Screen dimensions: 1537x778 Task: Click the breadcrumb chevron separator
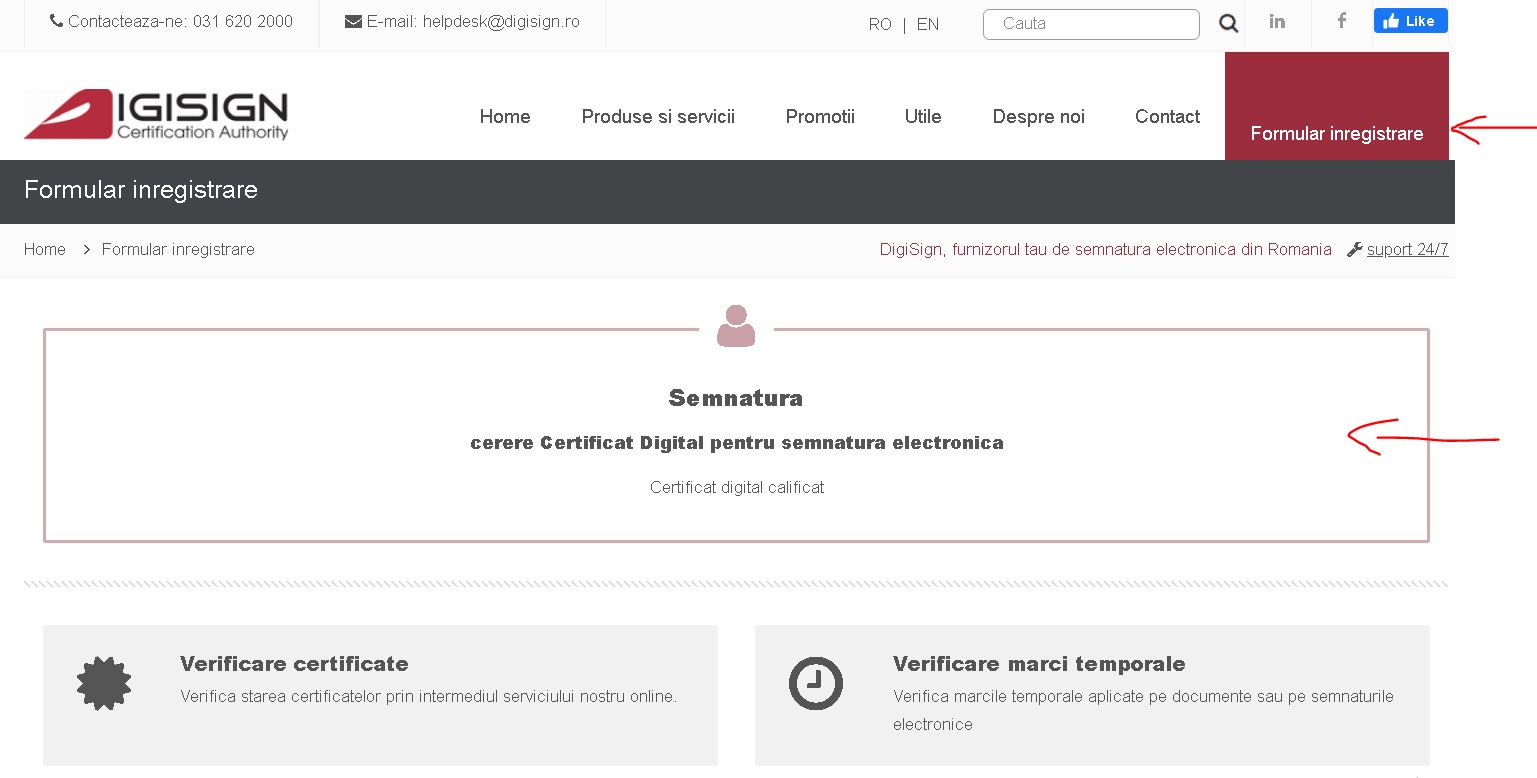[87, 249]
